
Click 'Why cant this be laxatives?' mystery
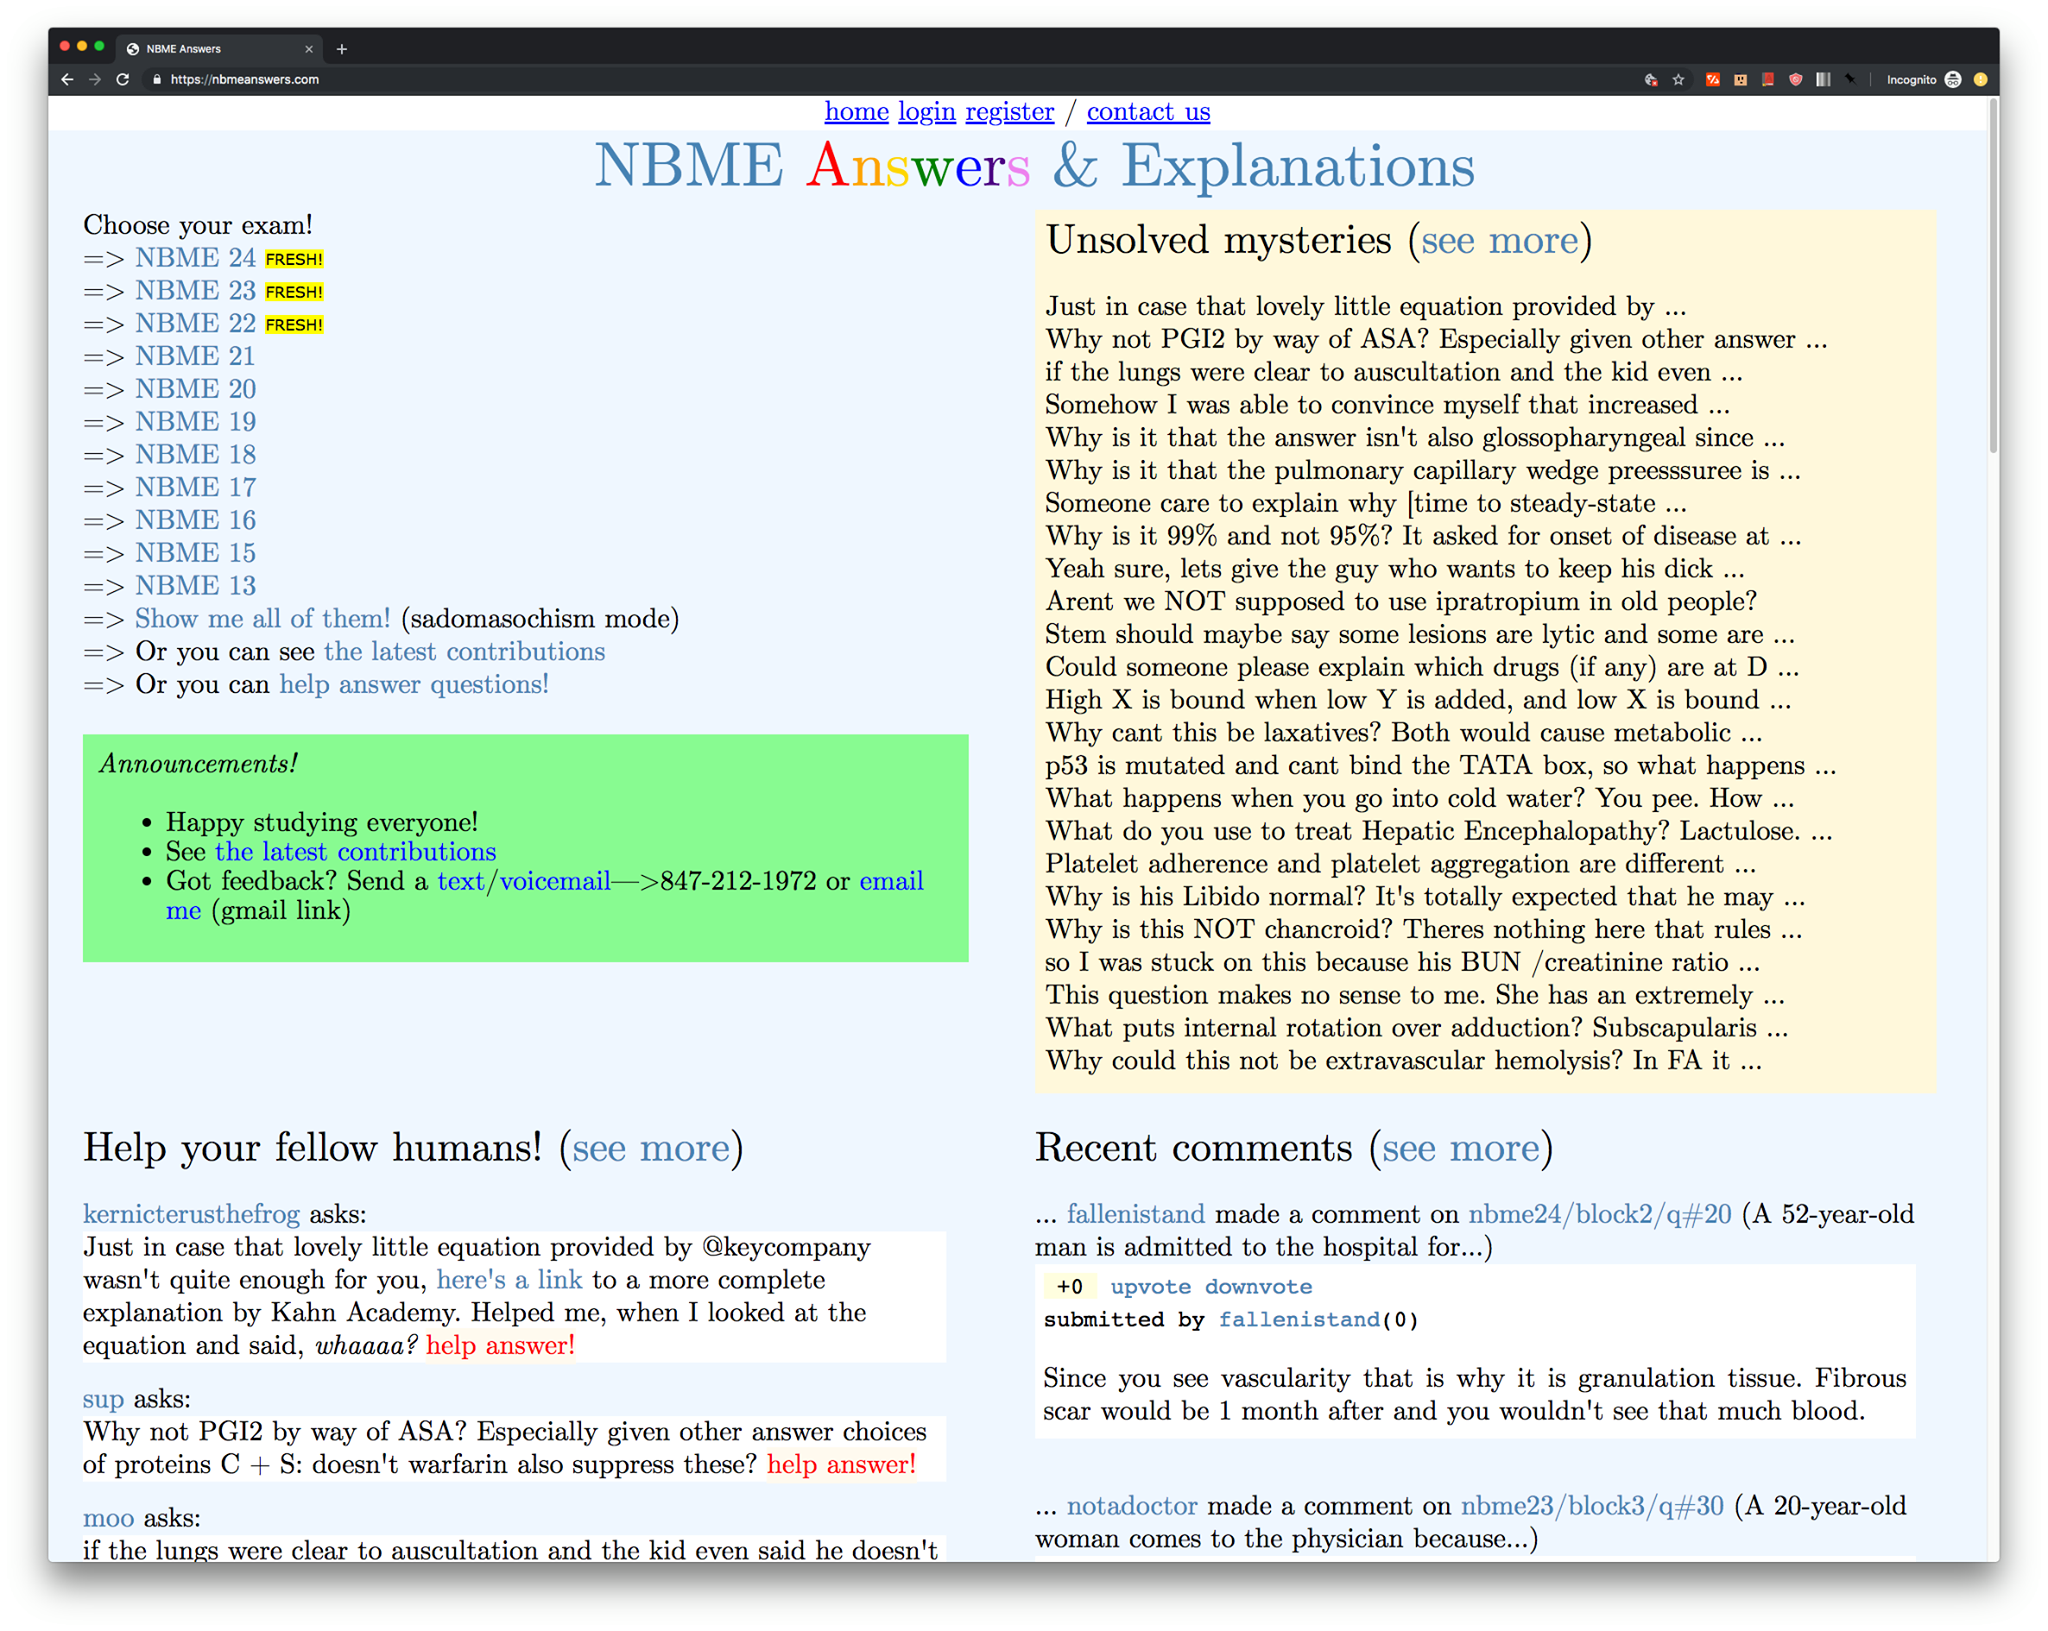[1404, 733]
